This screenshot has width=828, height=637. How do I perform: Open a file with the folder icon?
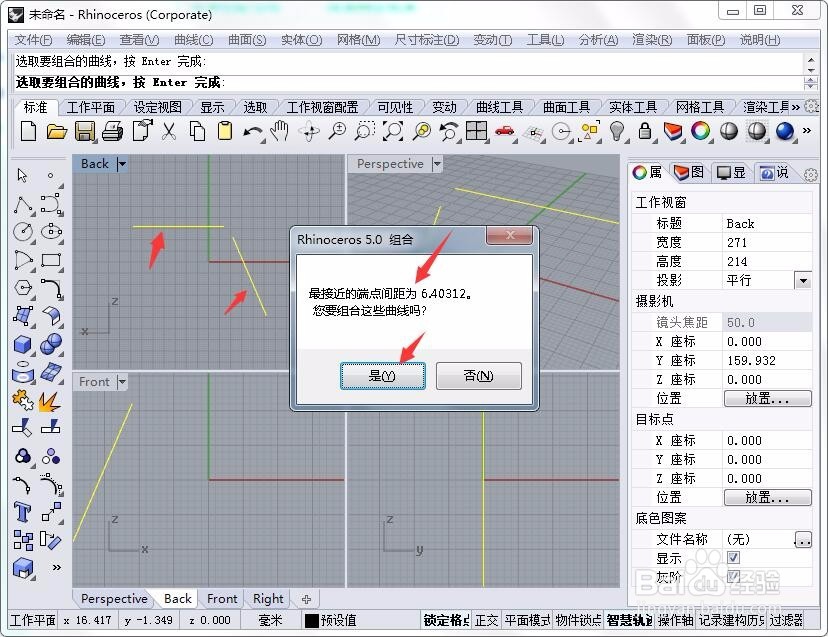57,131
